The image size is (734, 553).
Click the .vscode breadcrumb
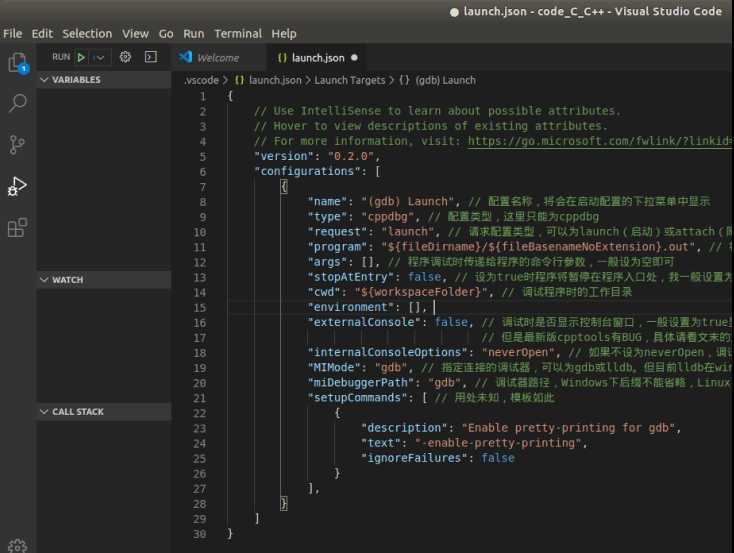201,80
